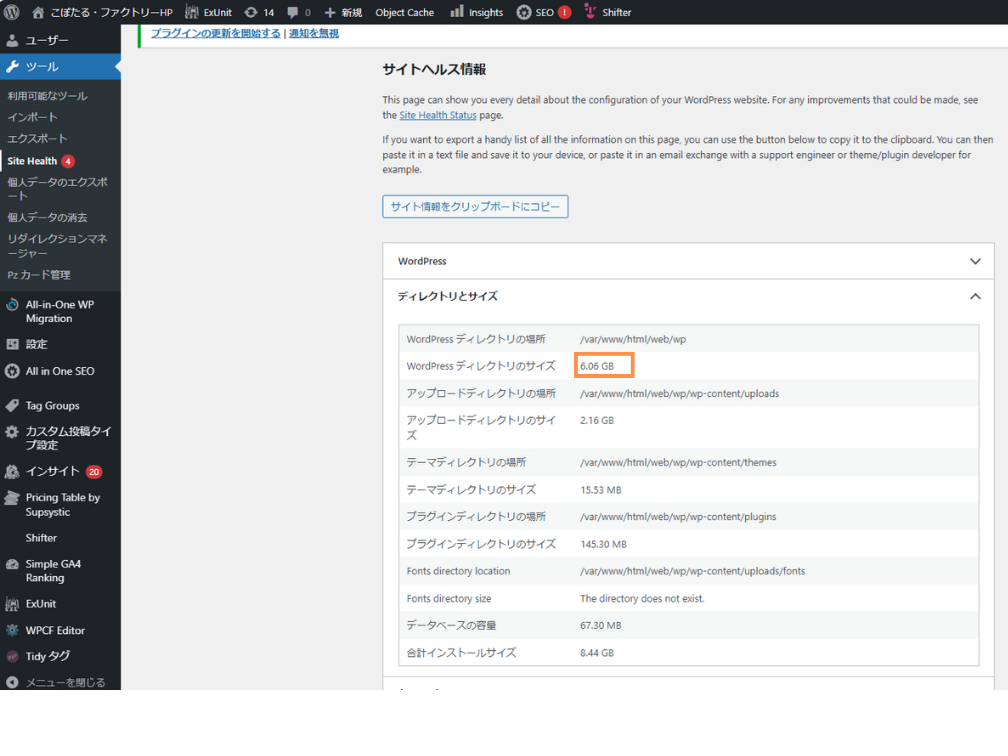
Task: Expand the WordPress section chevron
Action: (975, 261)
